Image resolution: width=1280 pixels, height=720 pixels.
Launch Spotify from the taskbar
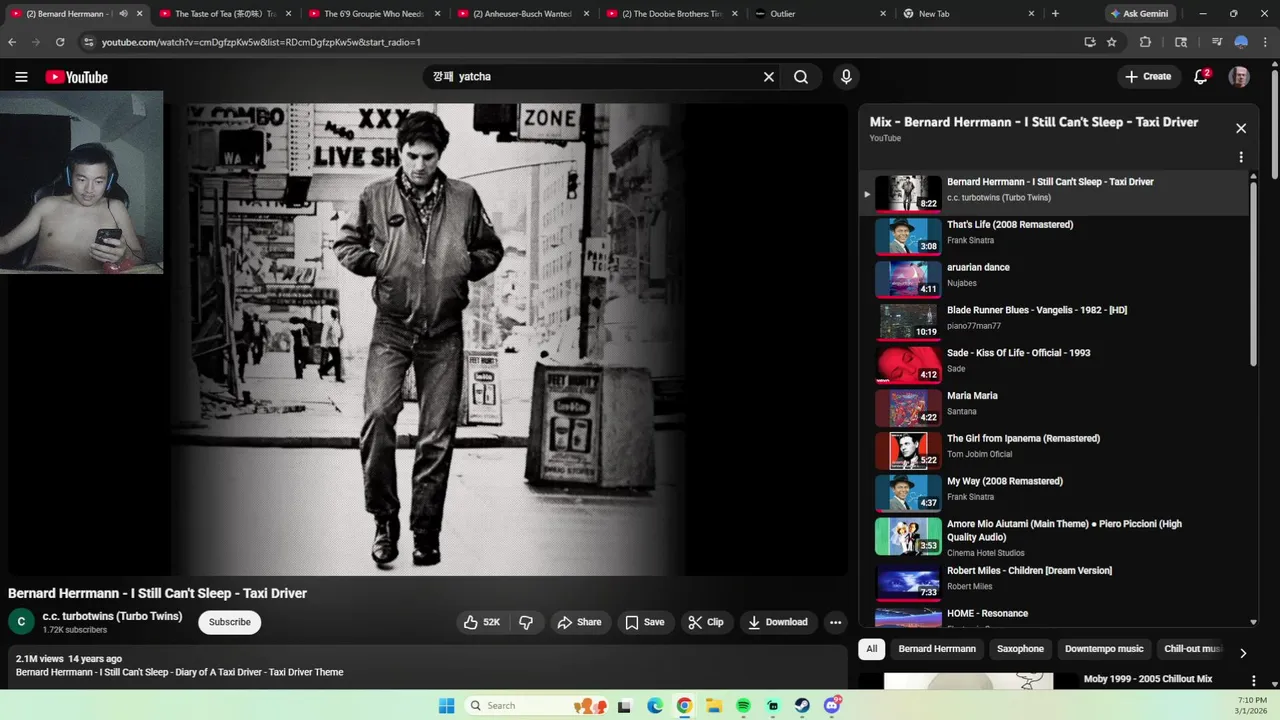pyautogui.click(x=743, y=705)
